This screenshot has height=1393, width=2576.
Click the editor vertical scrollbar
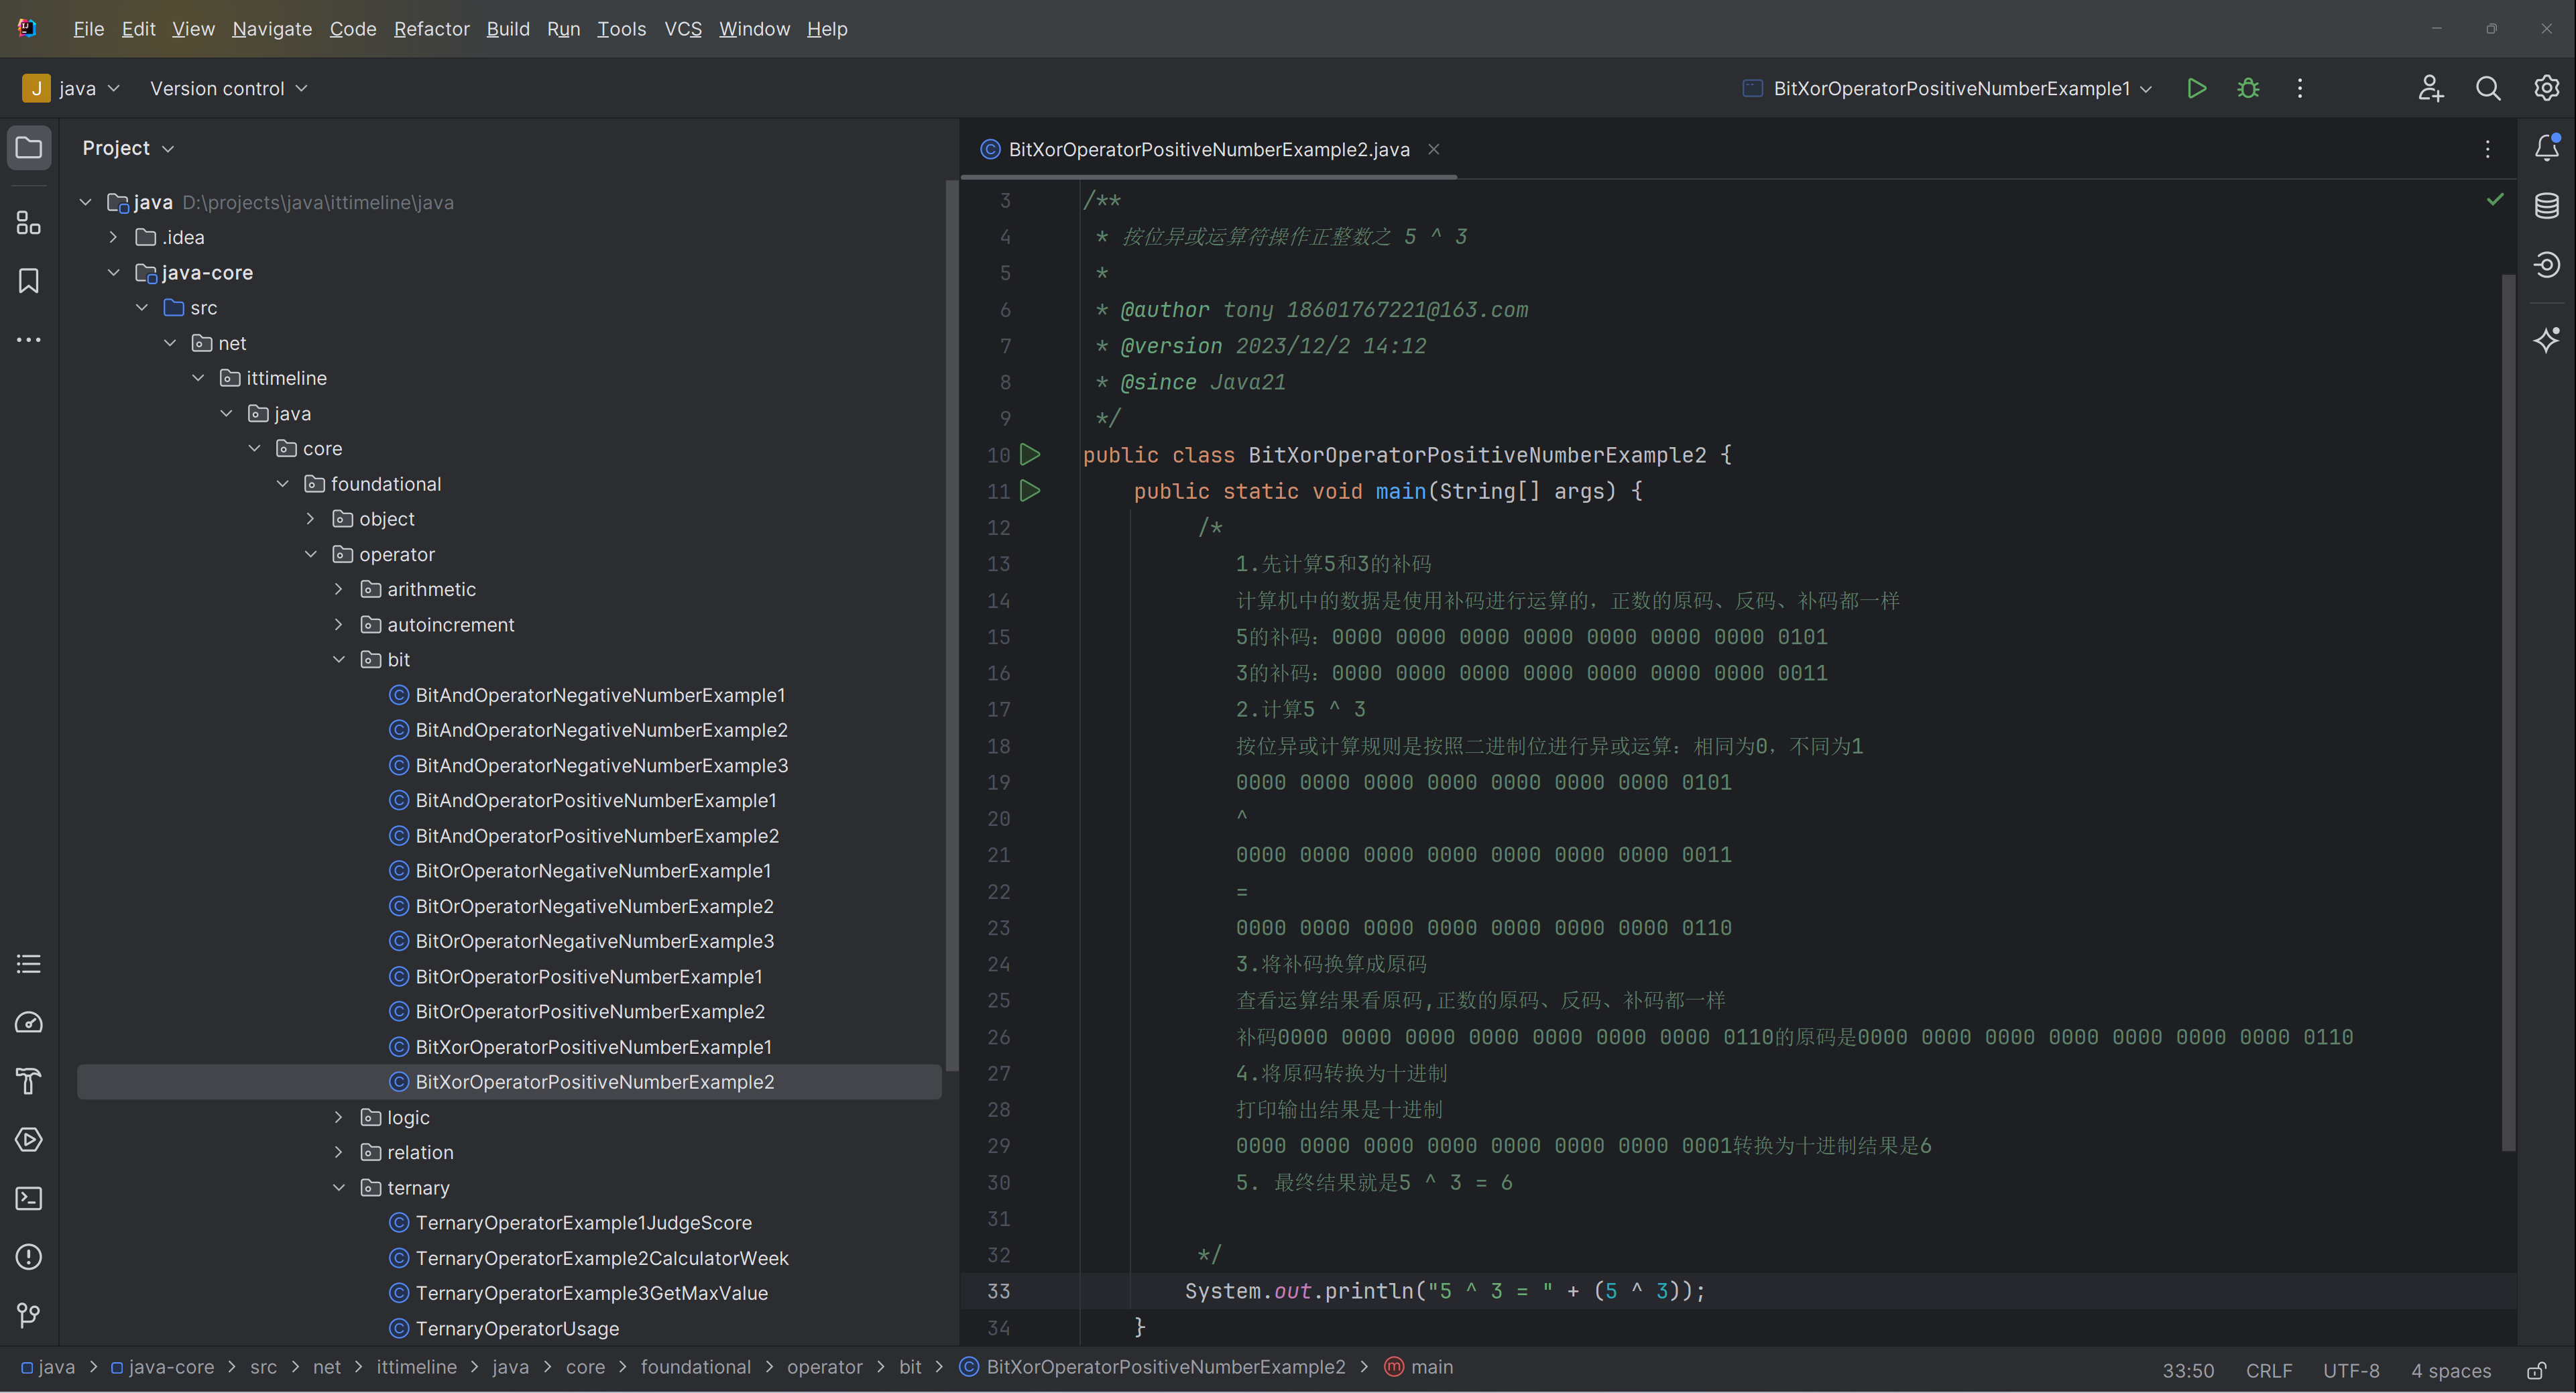coord(2507,712)
